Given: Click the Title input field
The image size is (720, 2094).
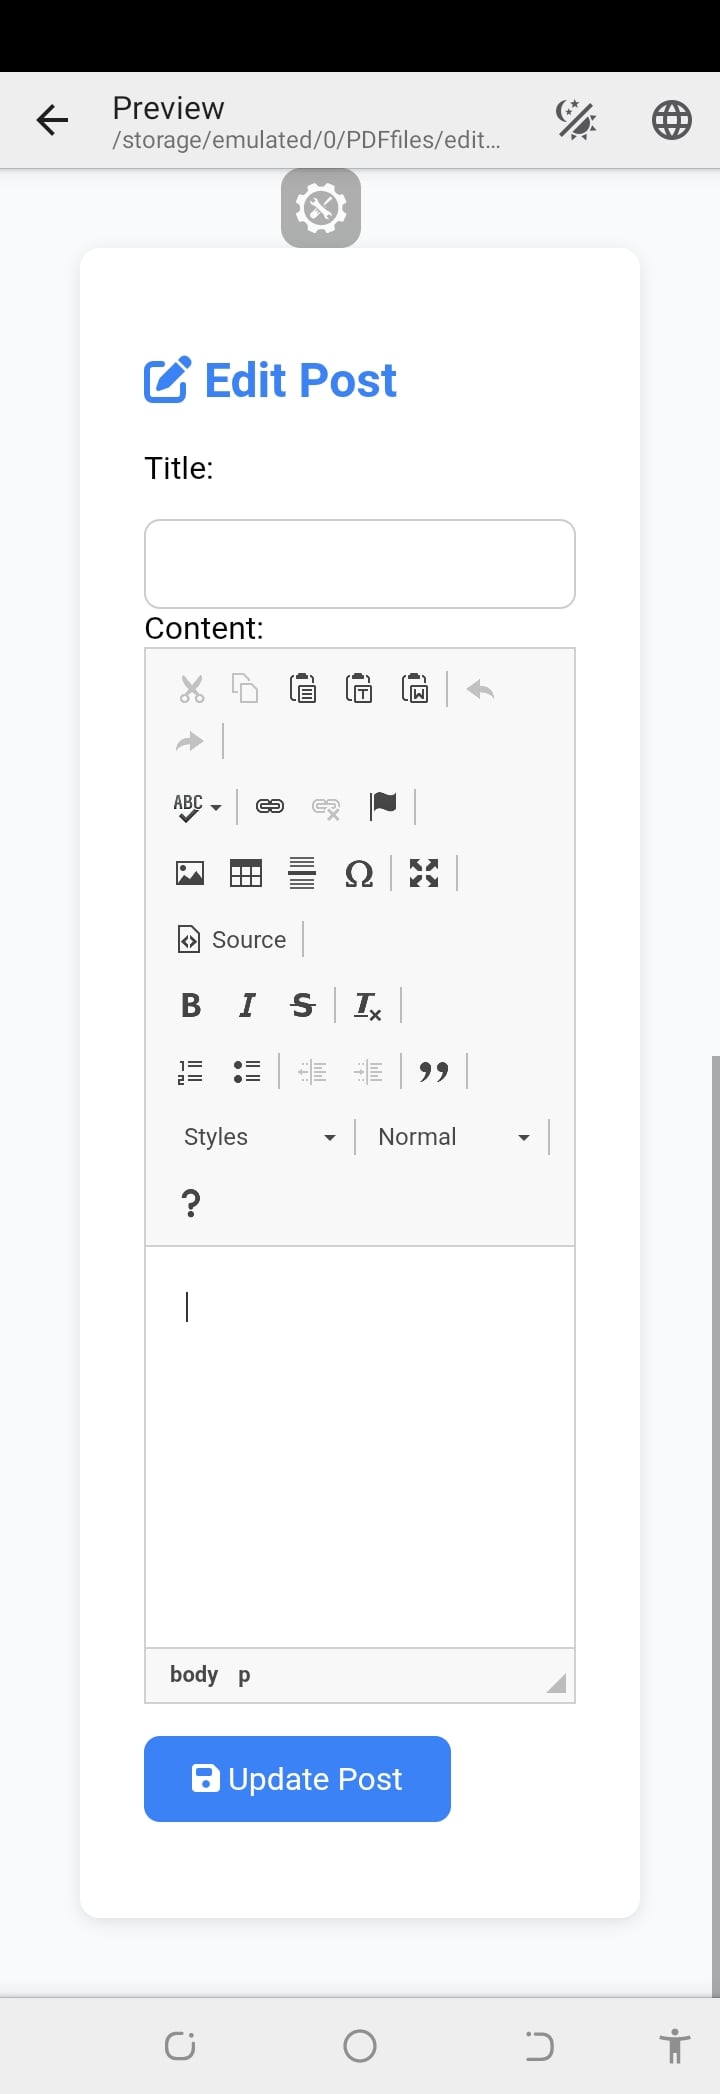Looking at the screenshot, I should click(x=360, y=564).
